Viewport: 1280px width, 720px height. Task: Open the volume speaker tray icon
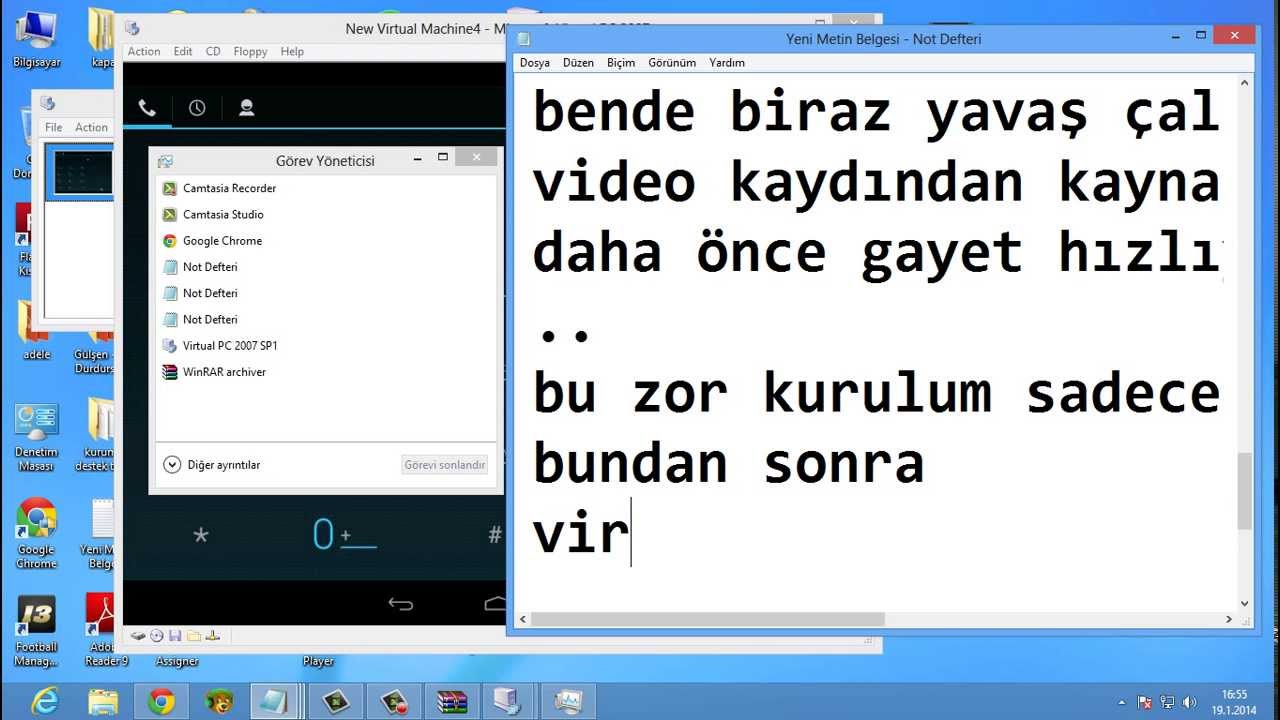(1191, 702)
